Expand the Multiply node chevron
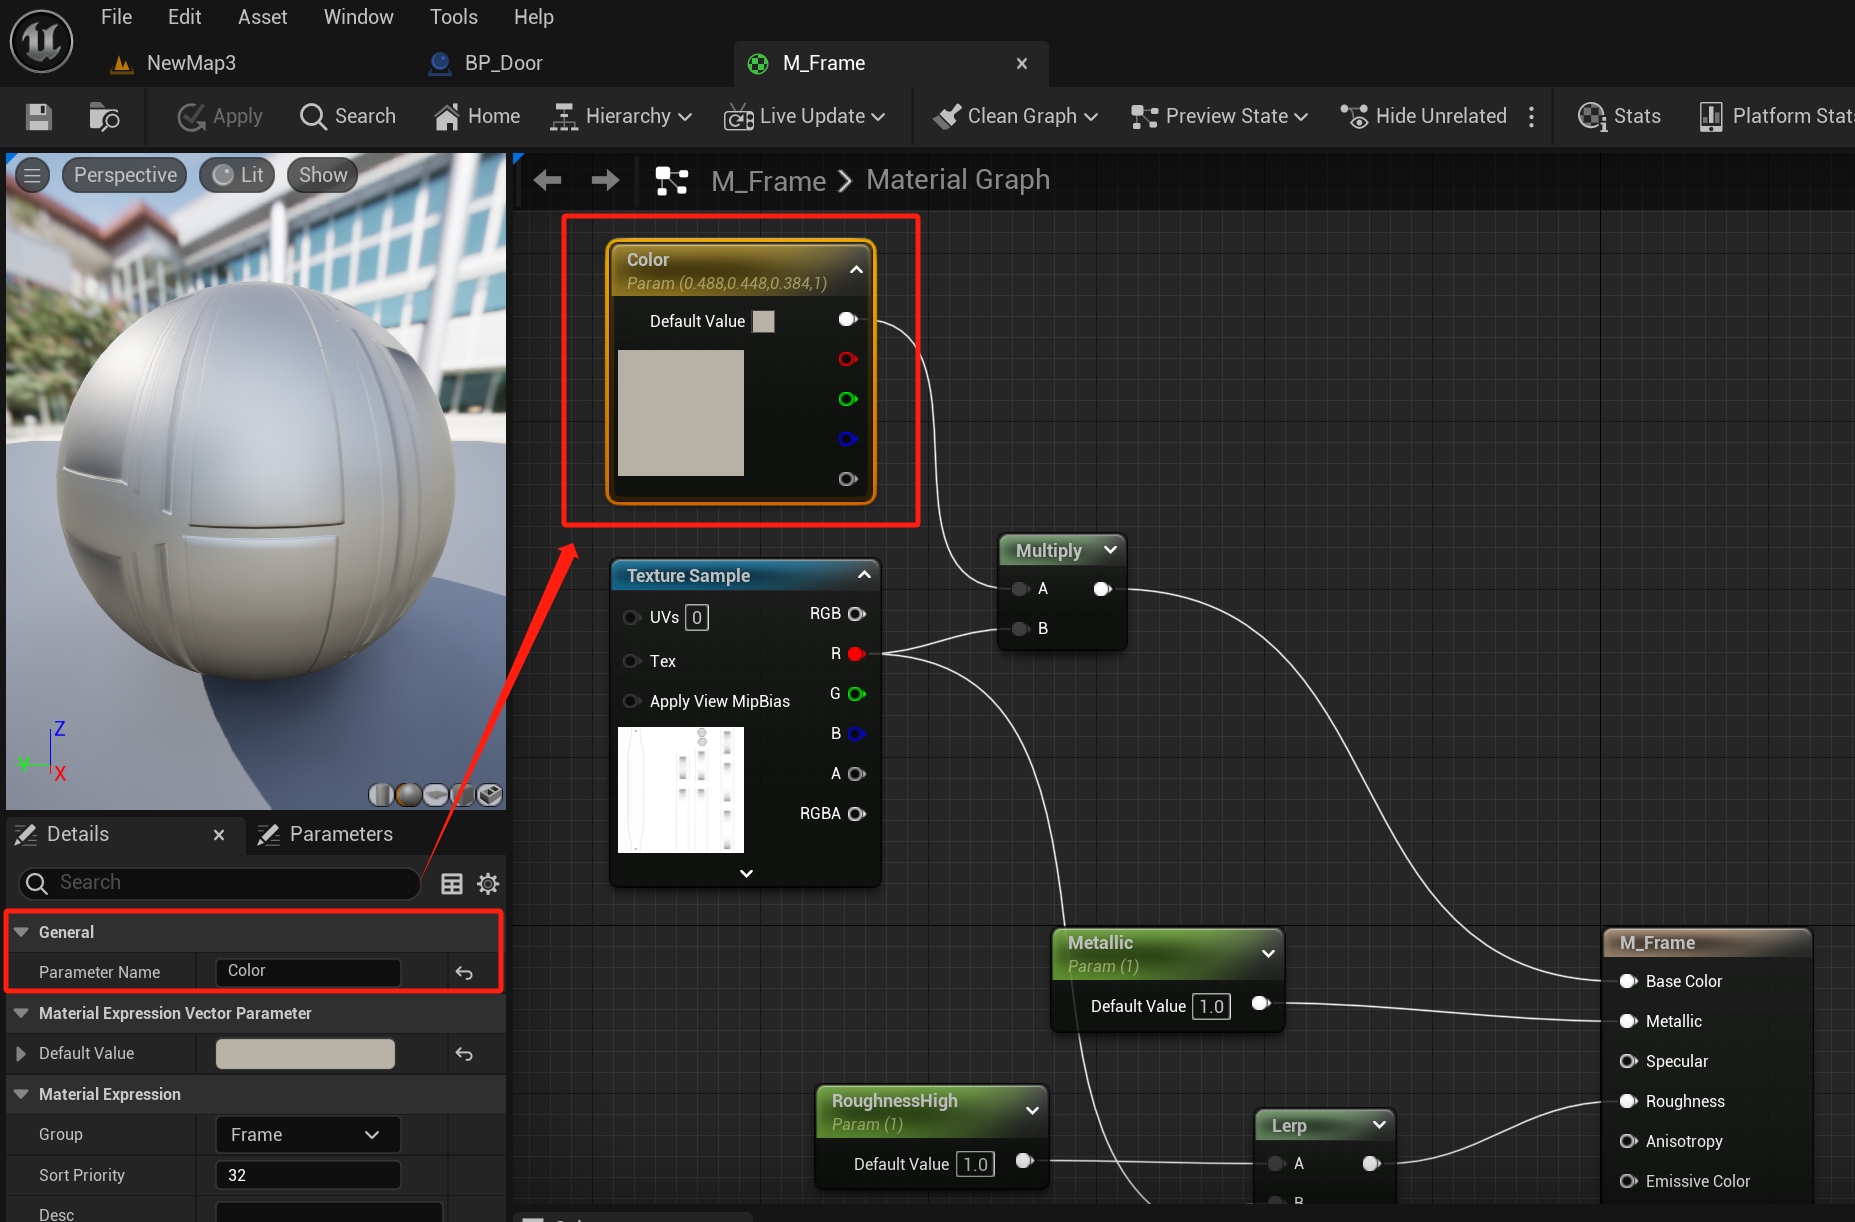1855x1222 pixels. 1110,550
